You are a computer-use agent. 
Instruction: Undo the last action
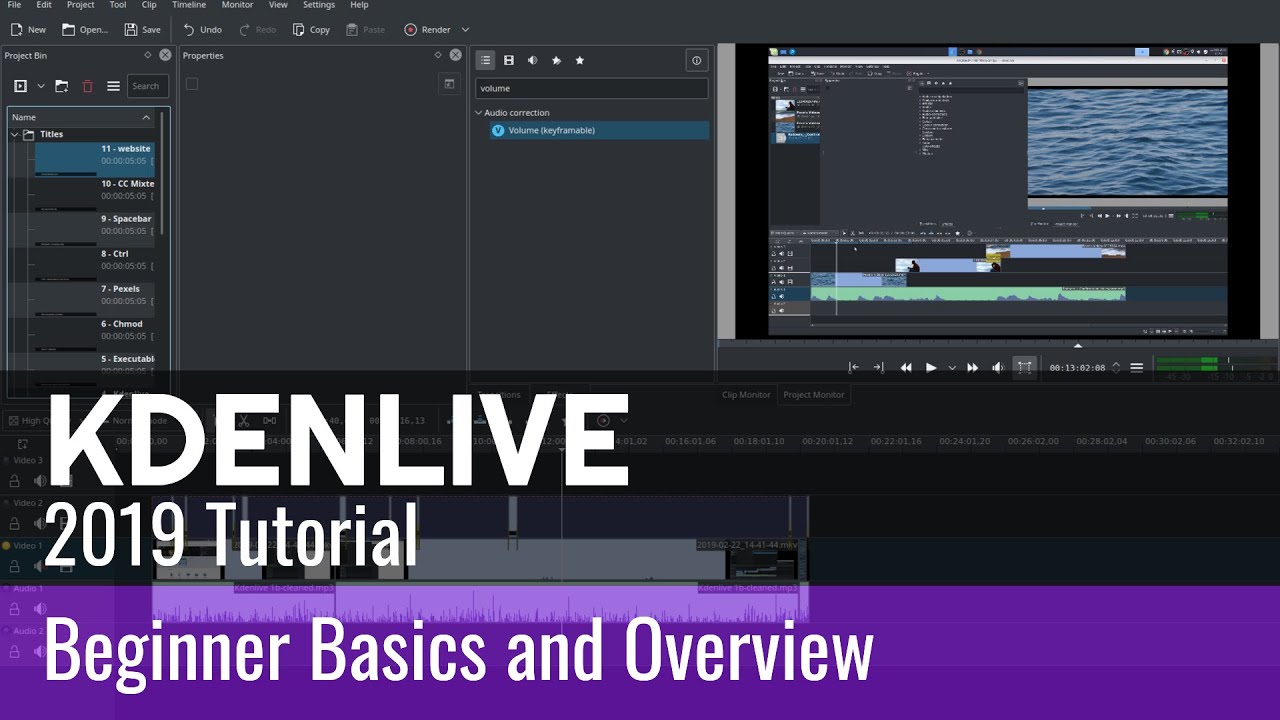click(x=202, y=30)
